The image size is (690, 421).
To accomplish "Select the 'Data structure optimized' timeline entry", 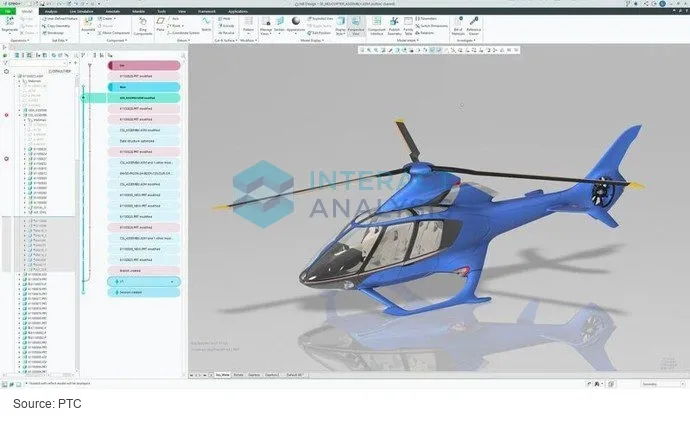I will click(x=144, y=141).
